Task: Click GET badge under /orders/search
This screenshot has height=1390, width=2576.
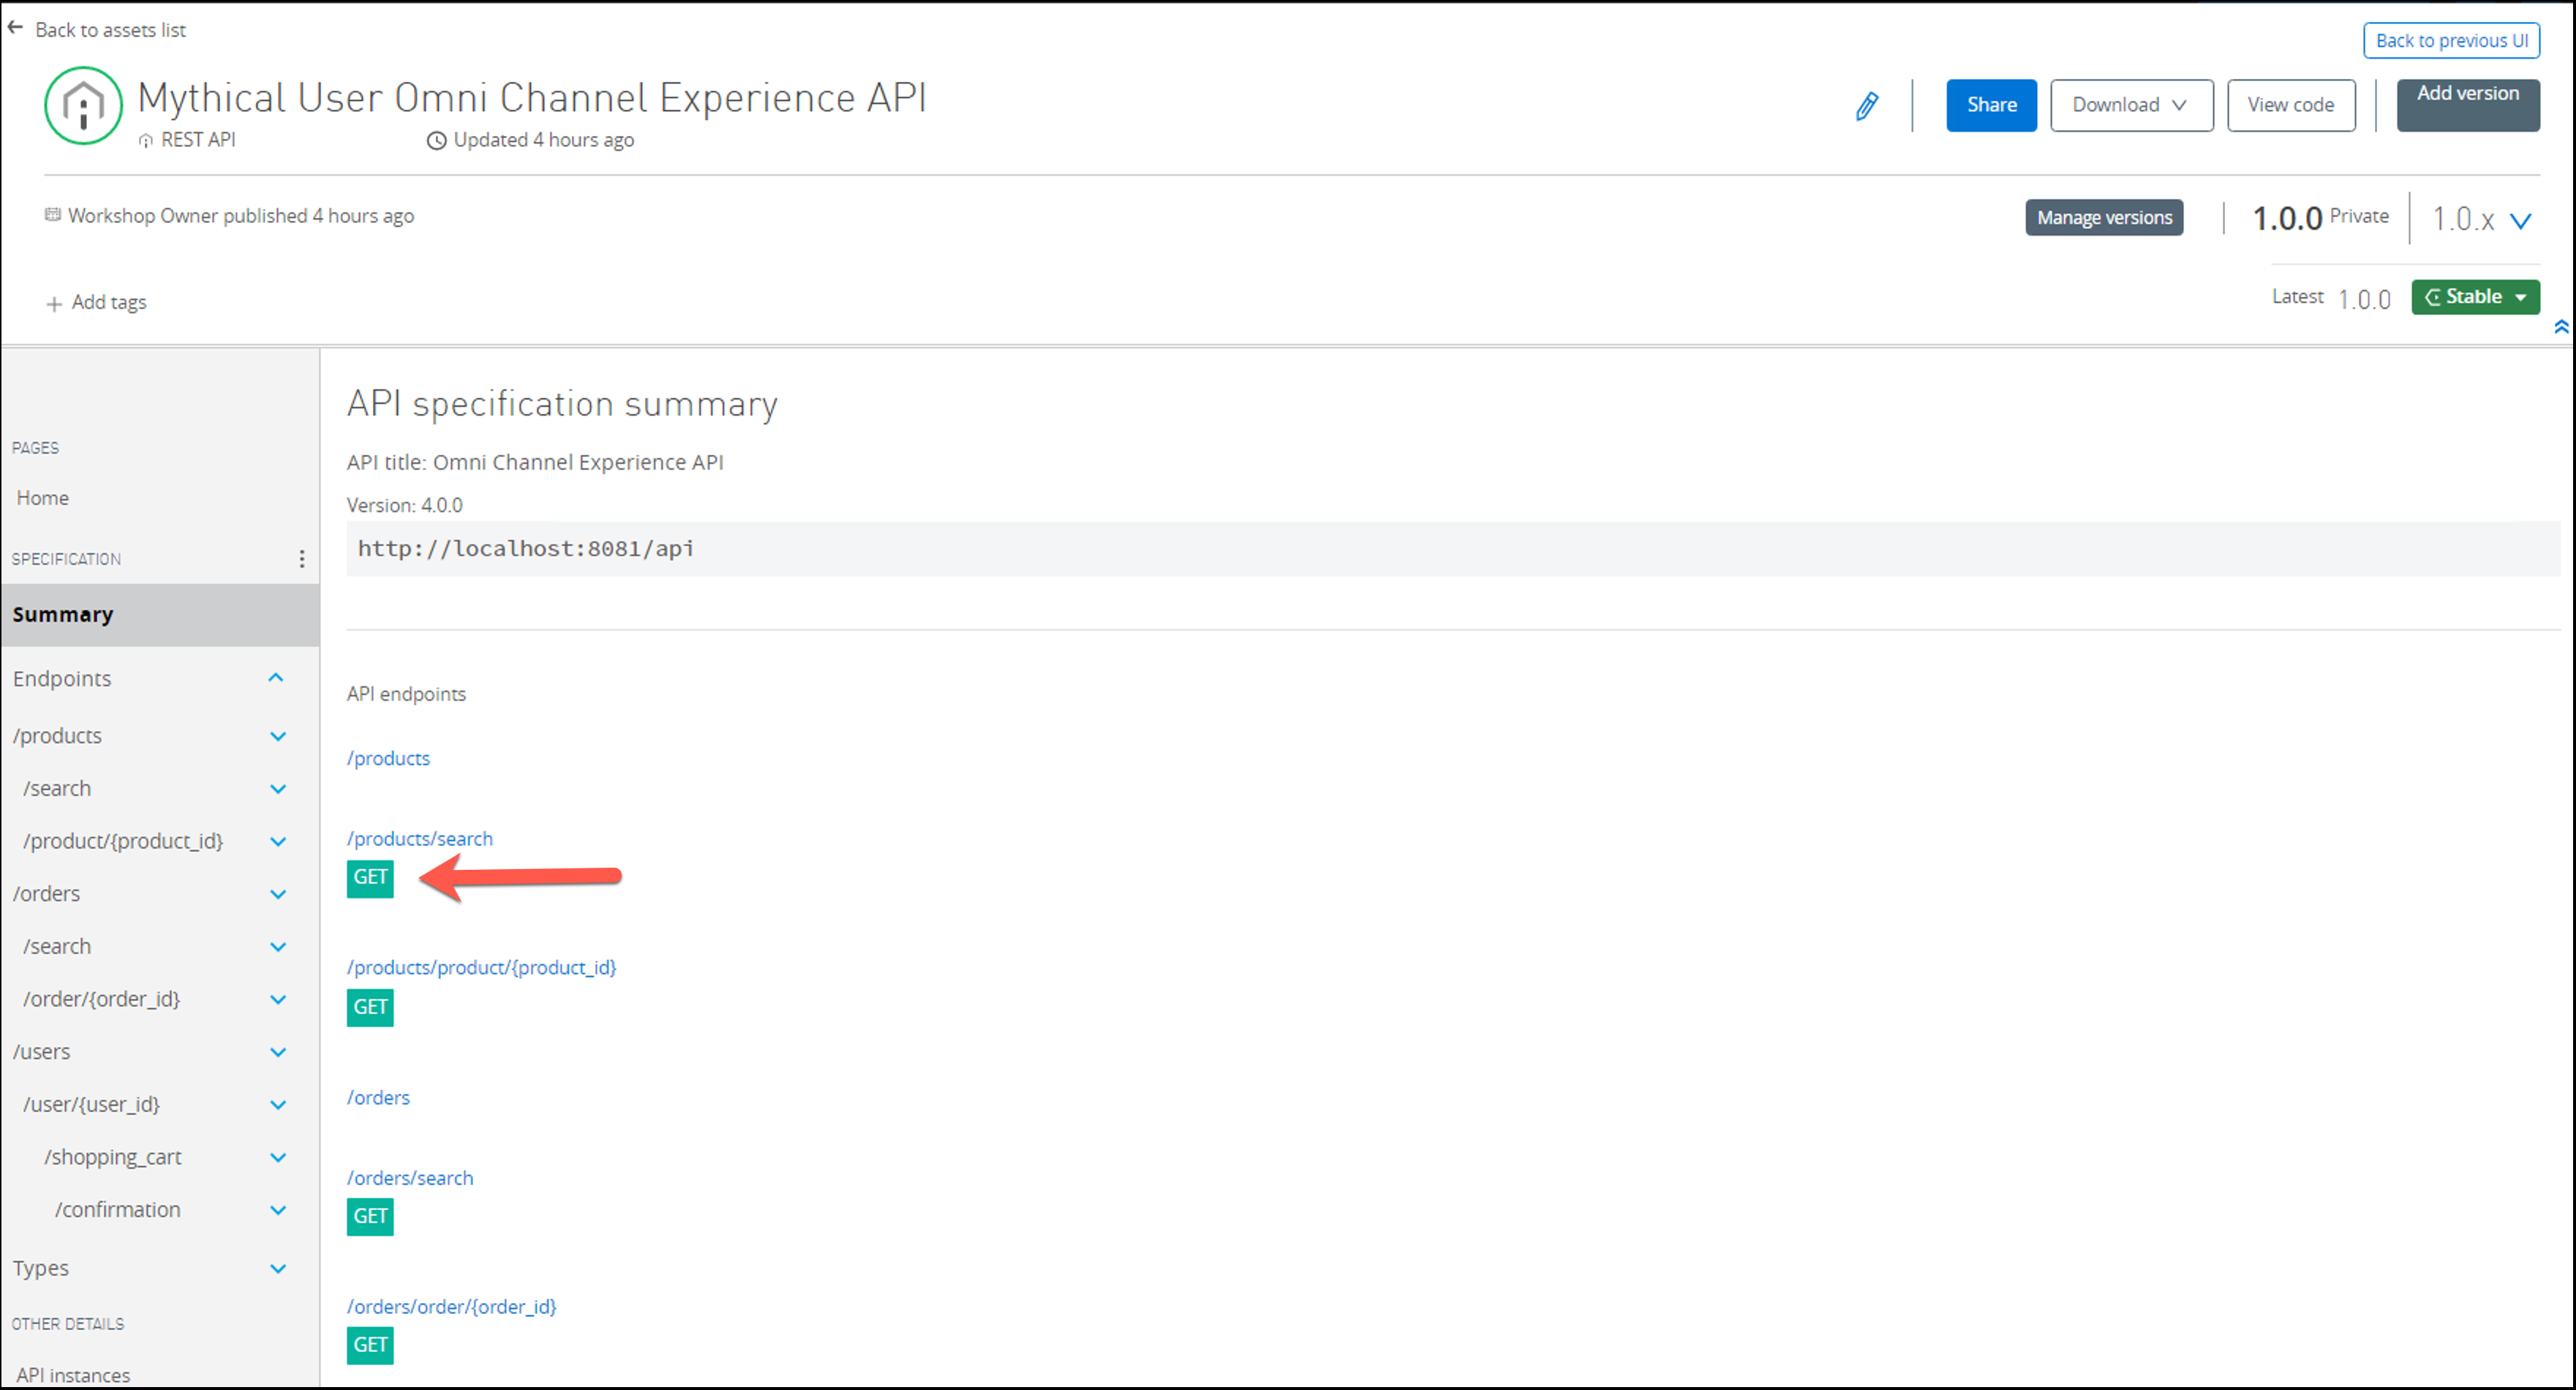Action: tap(370, 1217)
